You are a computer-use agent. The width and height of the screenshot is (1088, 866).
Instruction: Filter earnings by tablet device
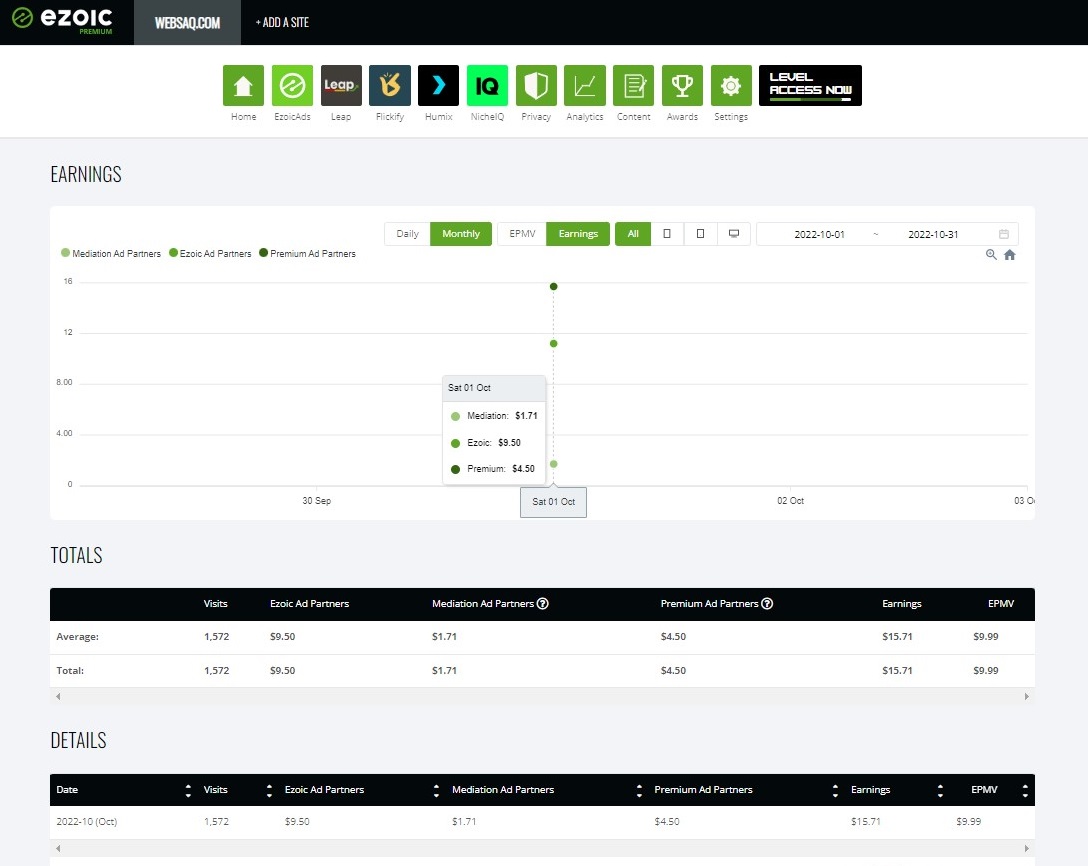click(x=700, y=234)
